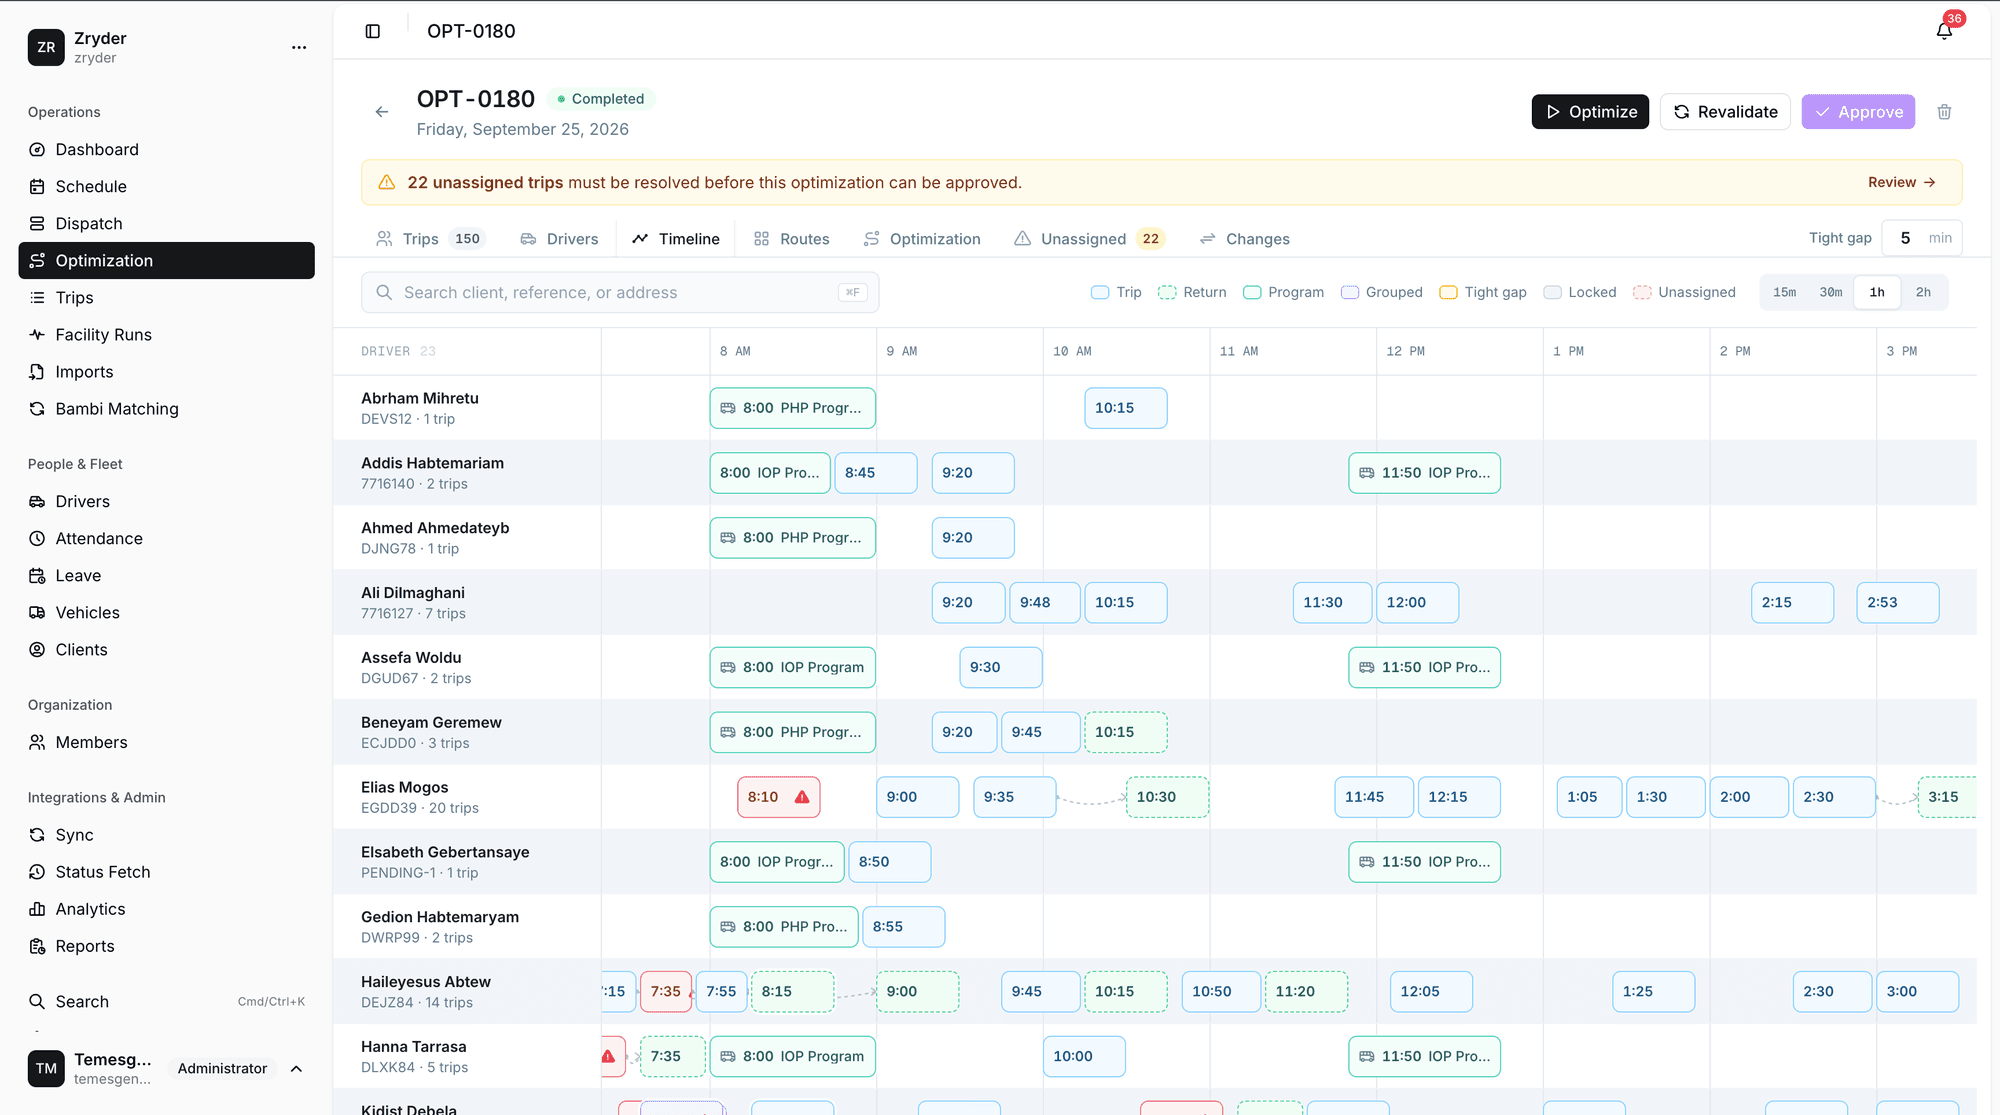Open the Members page
The height and width of the screenshot is (1115, 2000).
[166, 742]
